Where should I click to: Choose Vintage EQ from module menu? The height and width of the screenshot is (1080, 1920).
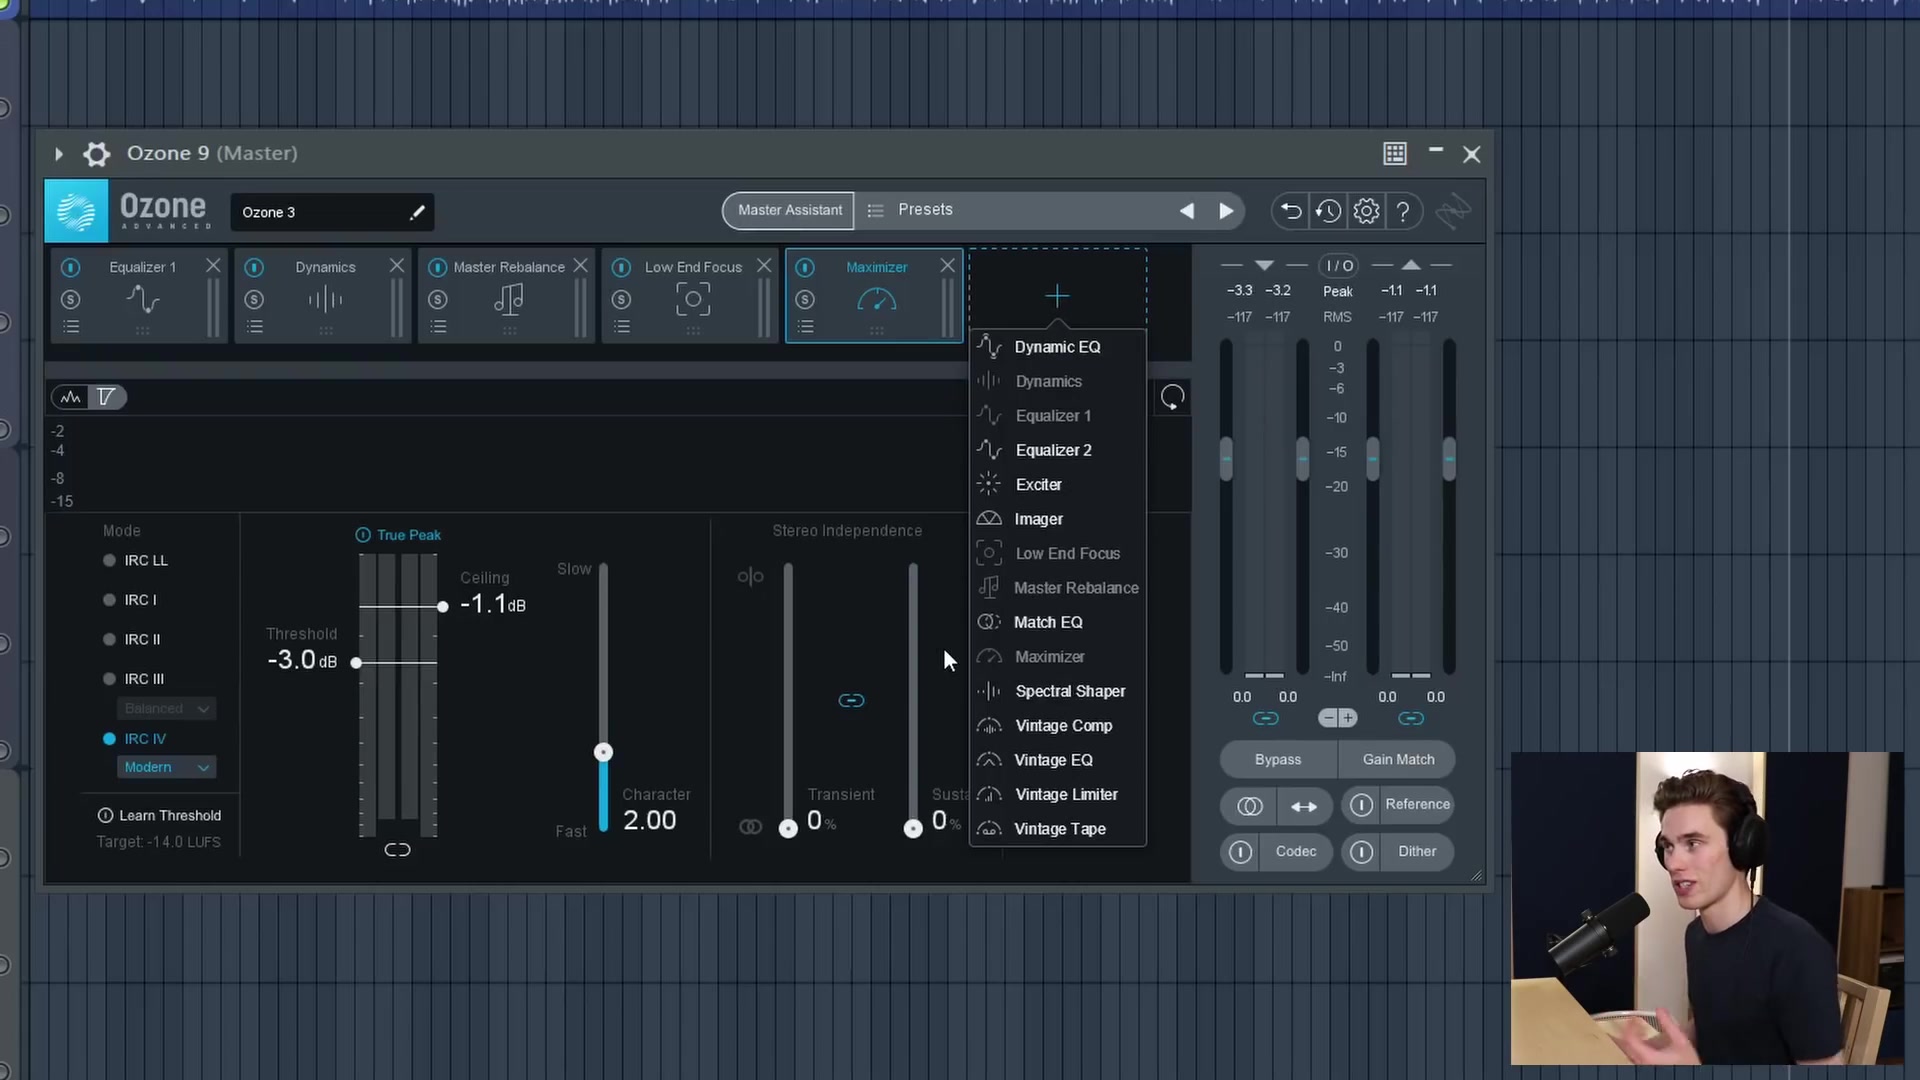pyautogui.click(x=1057, y=760)
